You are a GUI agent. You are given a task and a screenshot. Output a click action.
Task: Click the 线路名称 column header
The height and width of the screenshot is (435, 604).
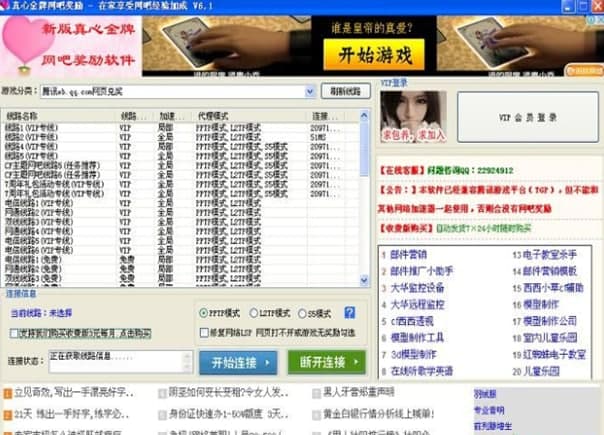[x=59, y=116]
